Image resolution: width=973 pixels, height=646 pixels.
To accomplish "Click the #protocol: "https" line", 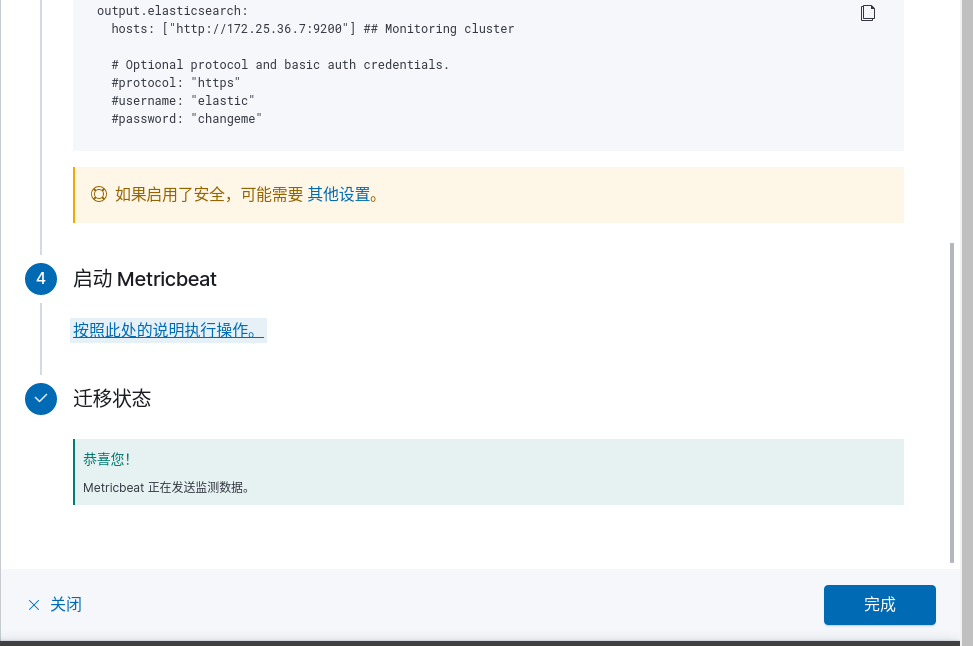I will 176,83.
